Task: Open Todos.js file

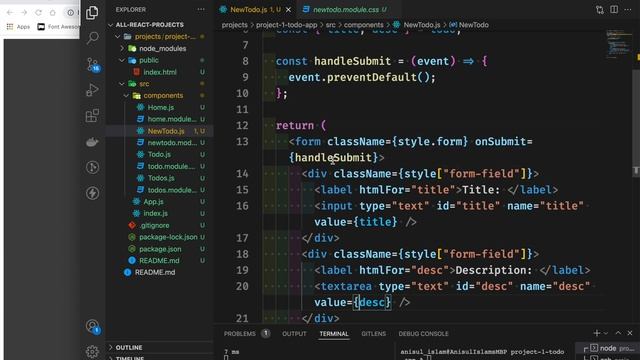Action: pyautogui.click(x=159, y=178)
